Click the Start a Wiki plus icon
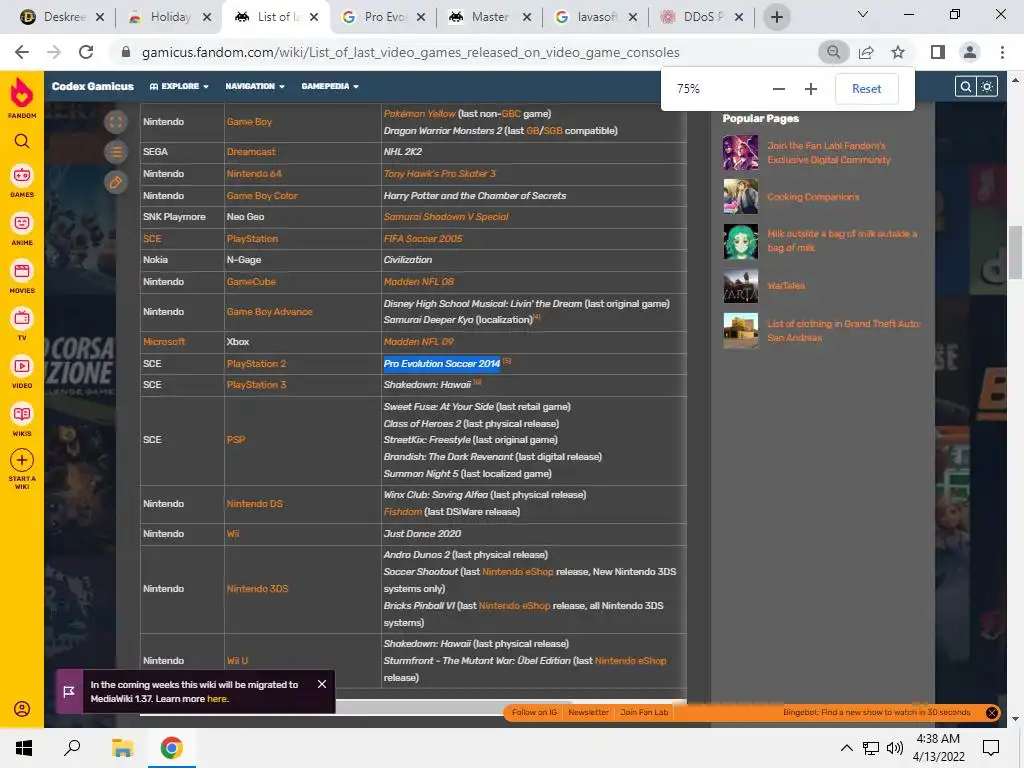The image size is (1024, 768). [22, 460]
